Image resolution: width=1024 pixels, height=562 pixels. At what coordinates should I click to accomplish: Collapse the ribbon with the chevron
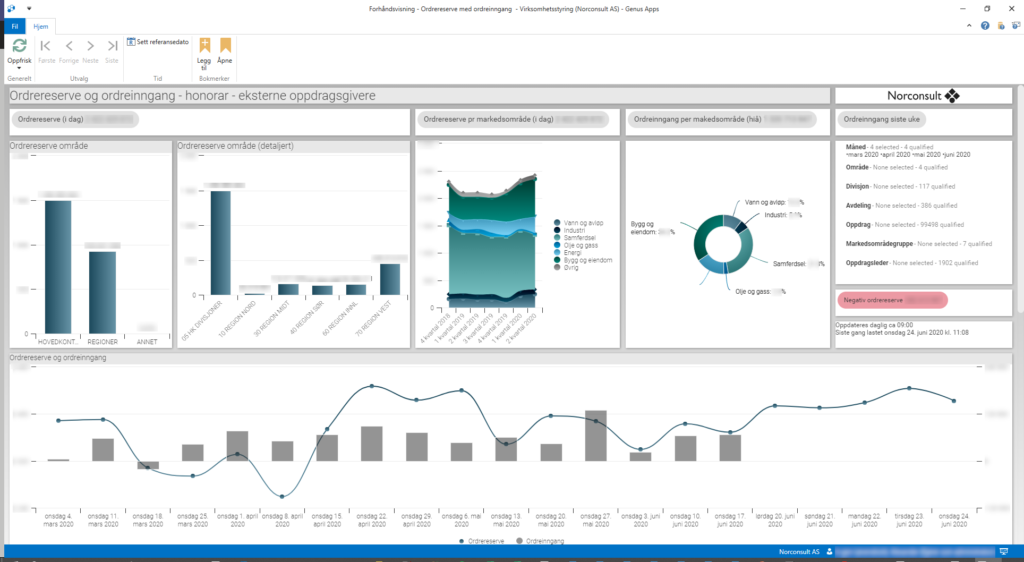971,26
